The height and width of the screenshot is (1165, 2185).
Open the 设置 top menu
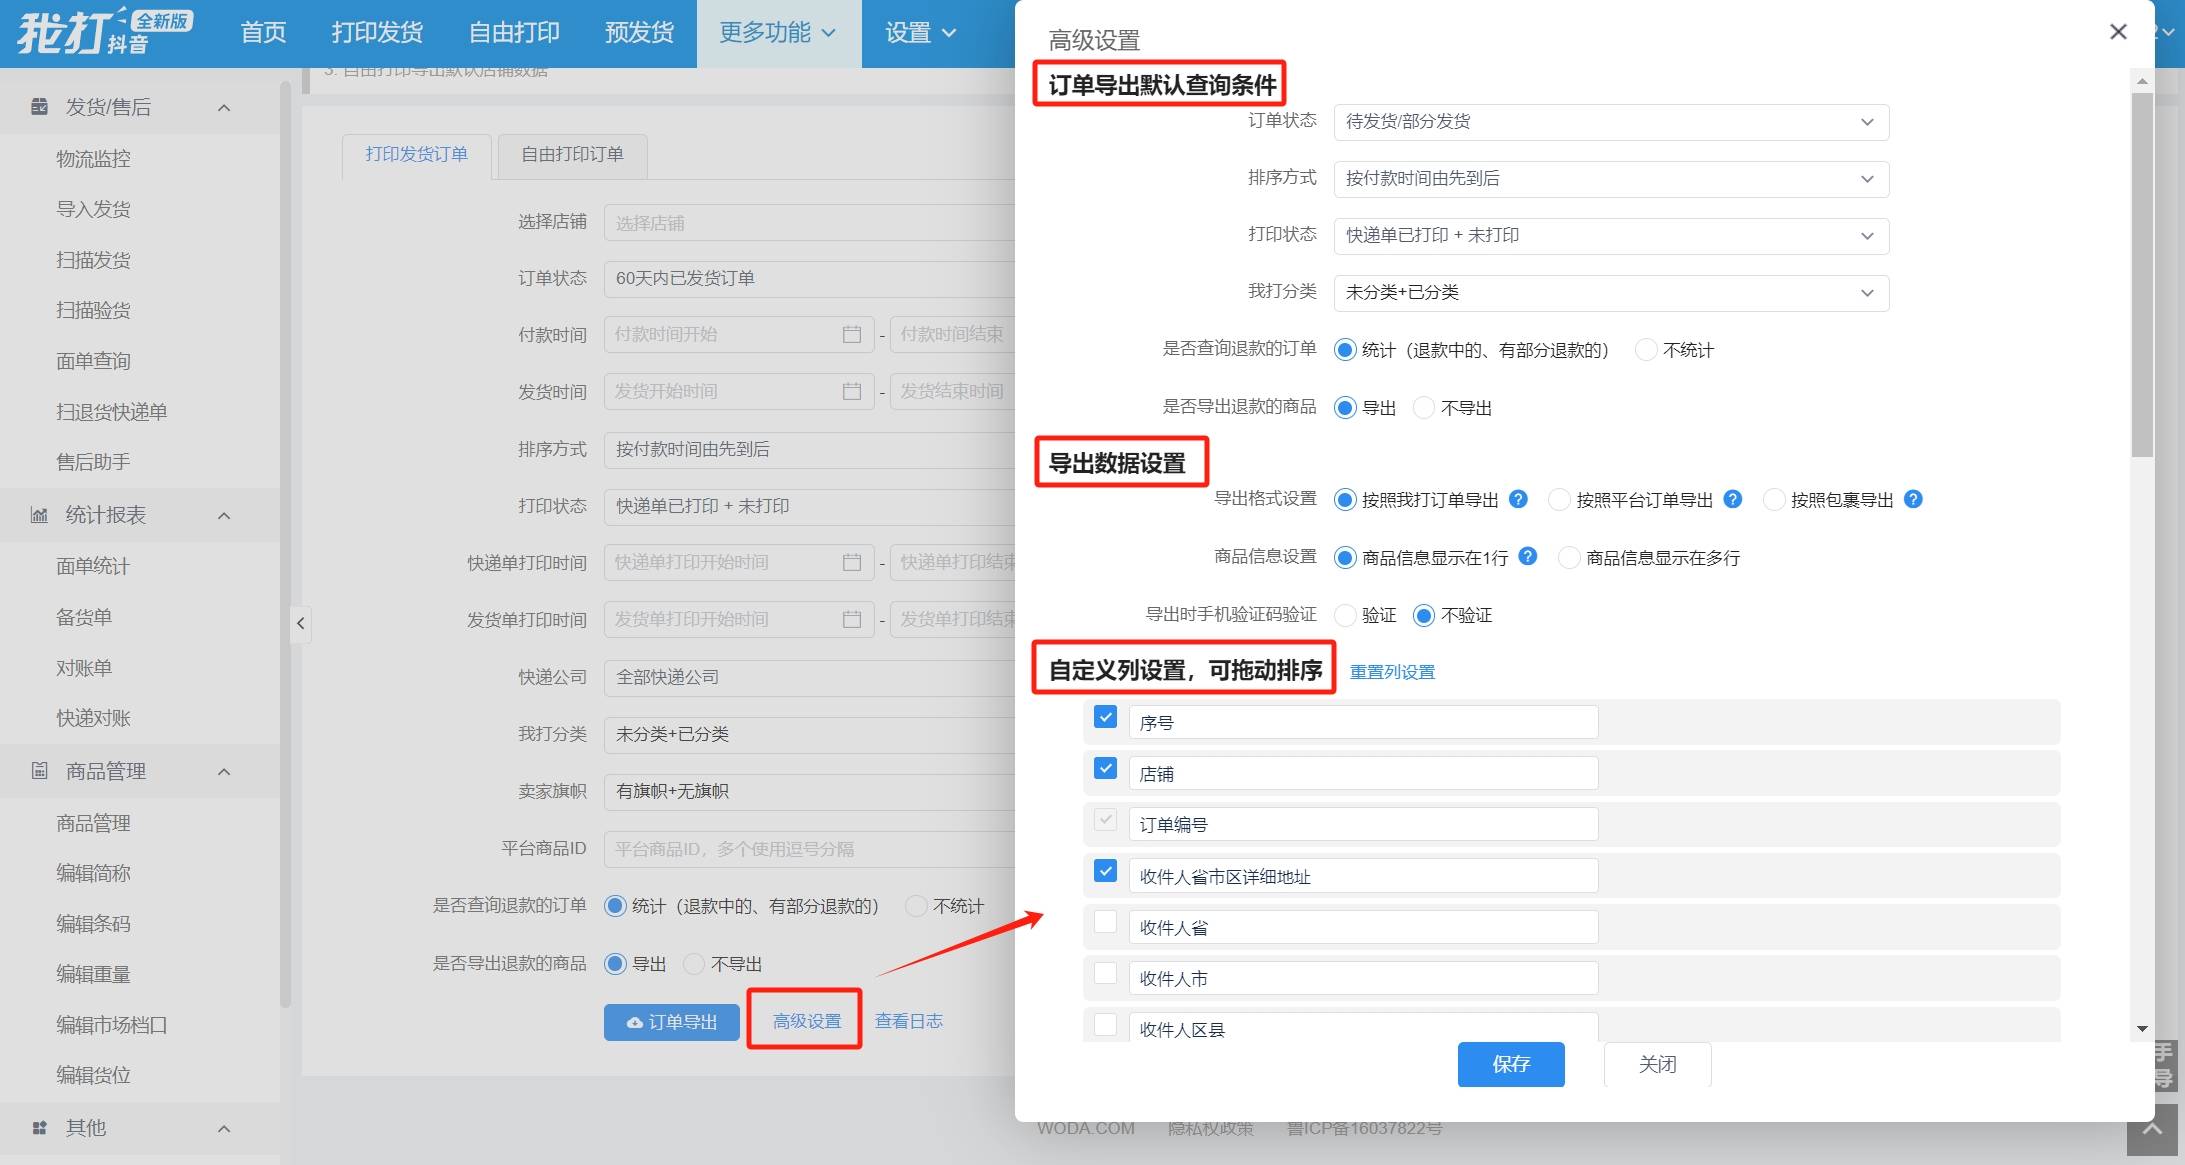[921, 33]
